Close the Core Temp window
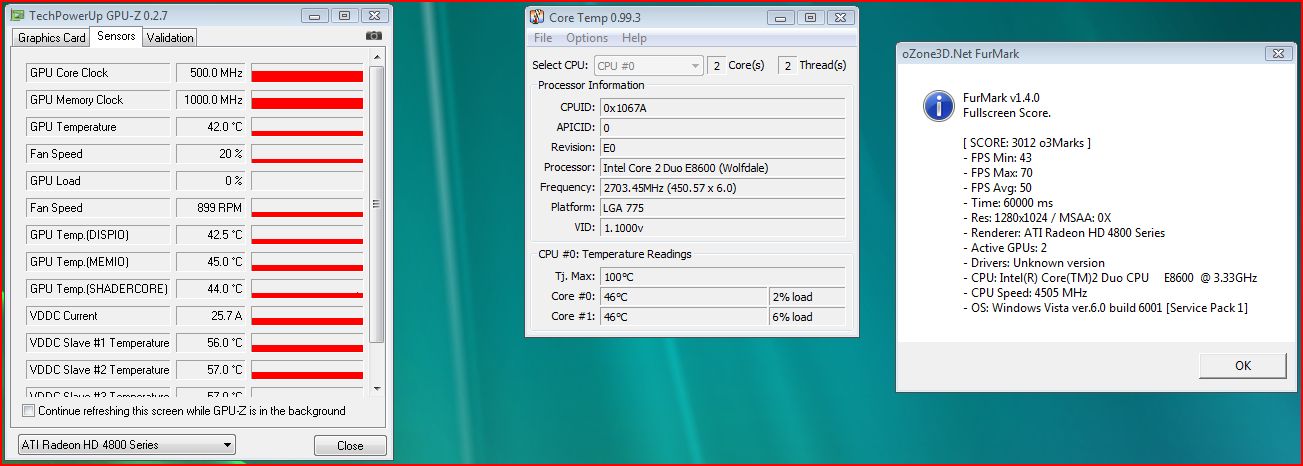Screen dimensions: 1303x466 [x=839, y=17]
